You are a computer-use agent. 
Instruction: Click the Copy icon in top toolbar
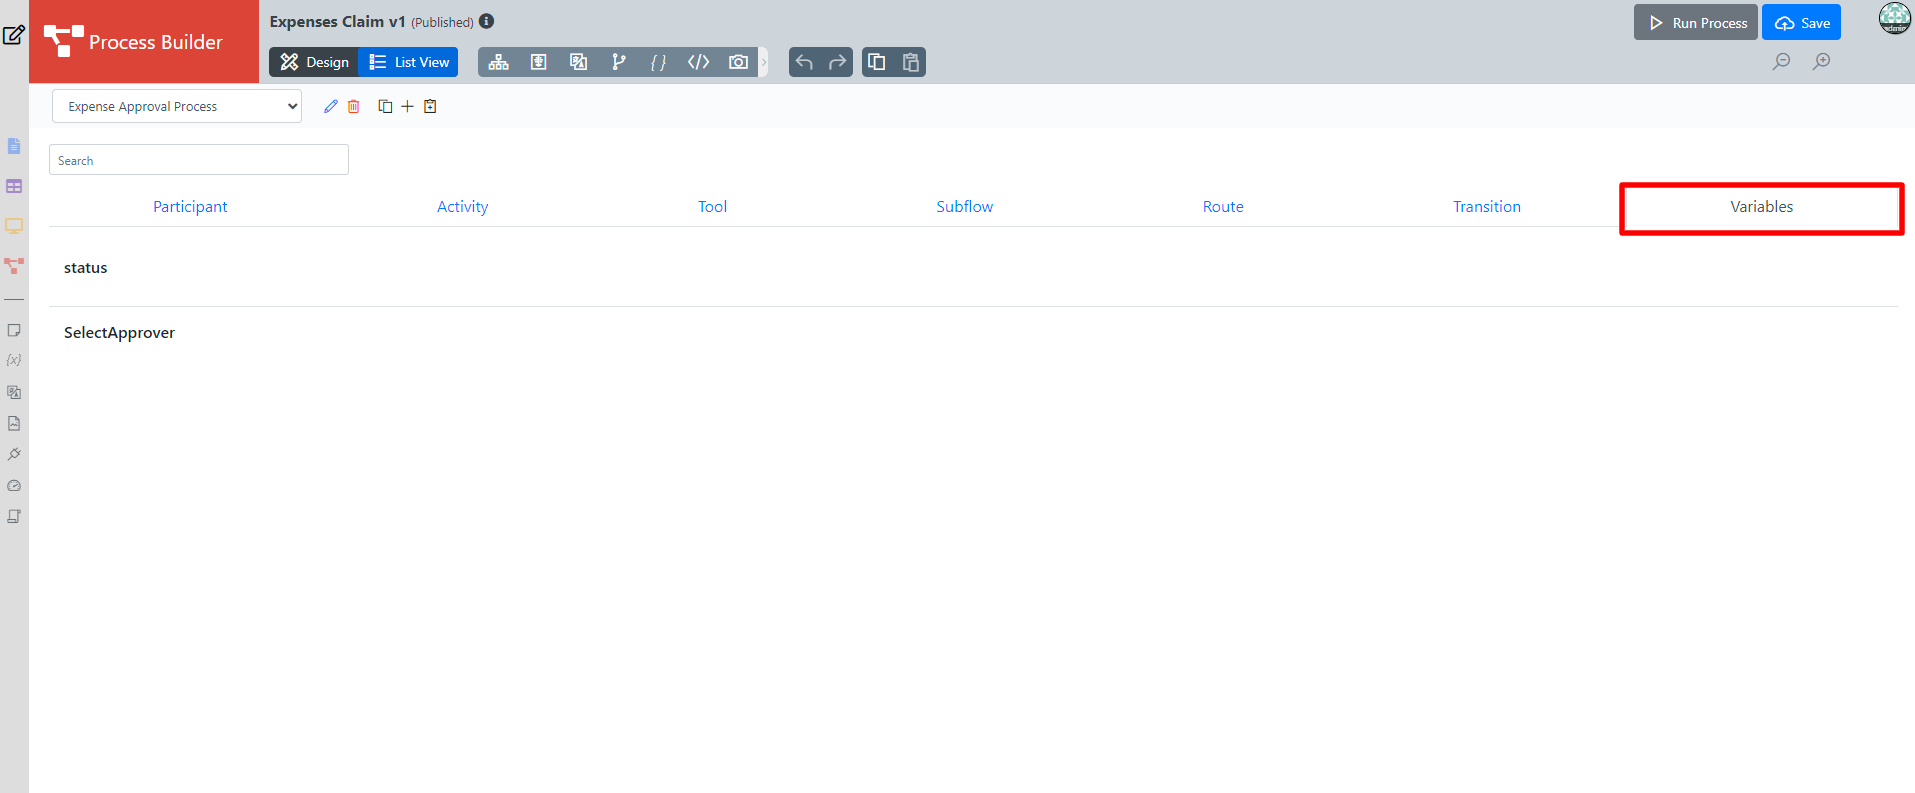[877, 62]
